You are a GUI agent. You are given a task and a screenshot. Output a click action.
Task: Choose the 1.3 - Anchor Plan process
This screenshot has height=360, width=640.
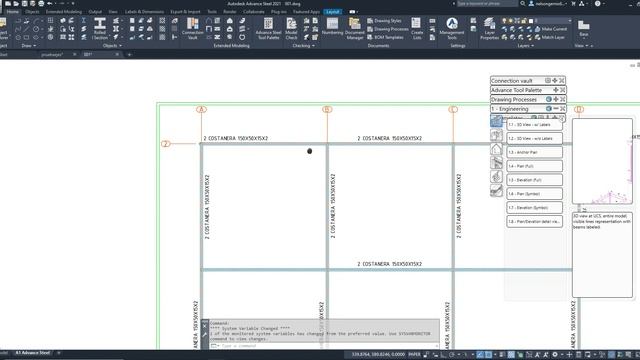pos(534,152)
